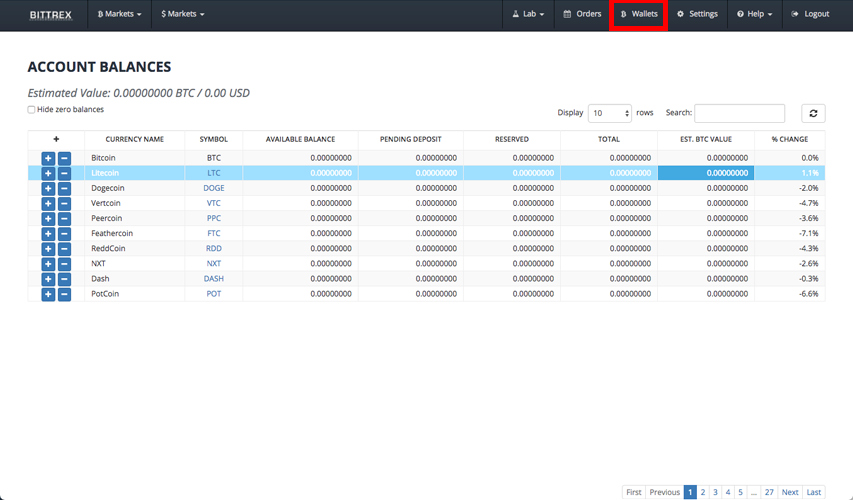Click the withdraw minus icon for Vertcoin
The image size is (853, 500).
[64, 203]
